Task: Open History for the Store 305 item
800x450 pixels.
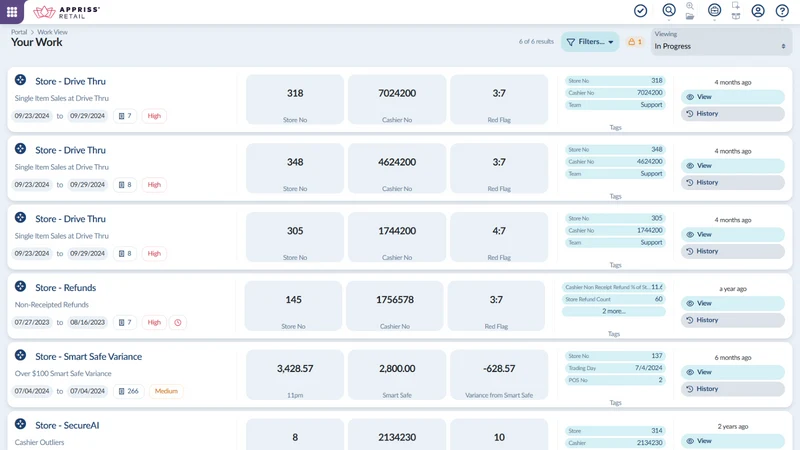Action: 733,252
